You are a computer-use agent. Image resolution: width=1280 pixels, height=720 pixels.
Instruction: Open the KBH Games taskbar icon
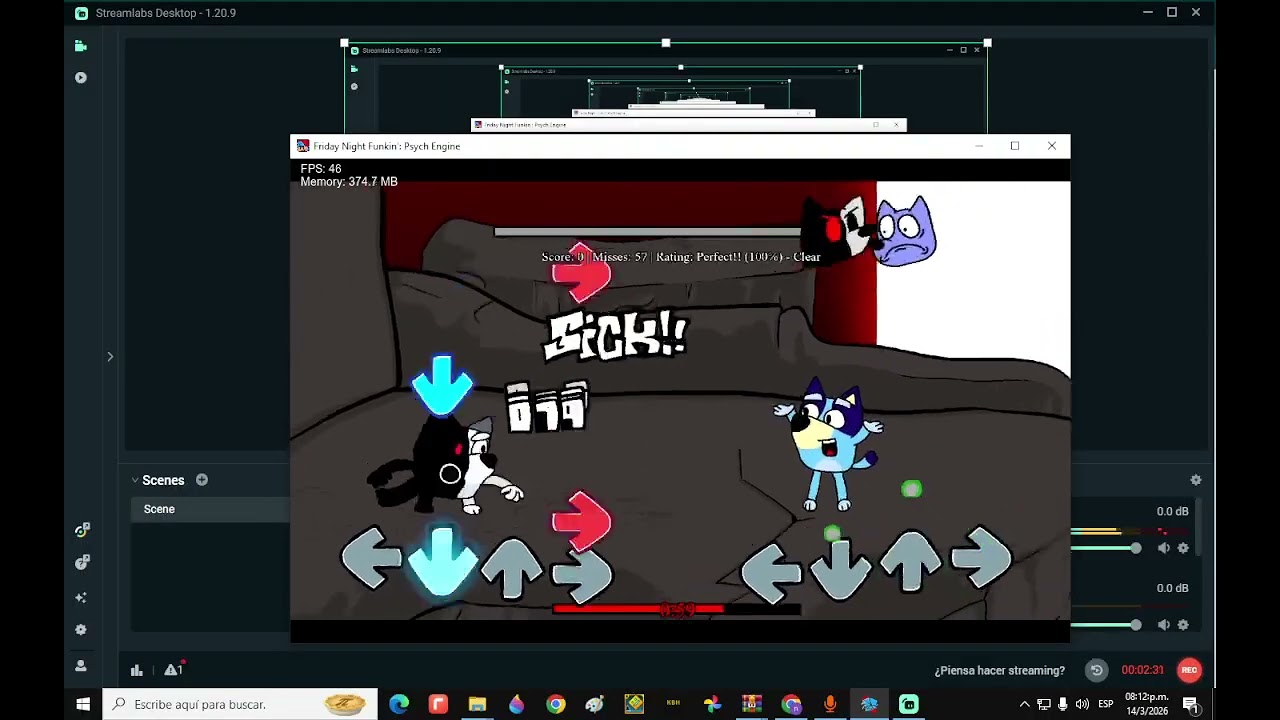673,704
